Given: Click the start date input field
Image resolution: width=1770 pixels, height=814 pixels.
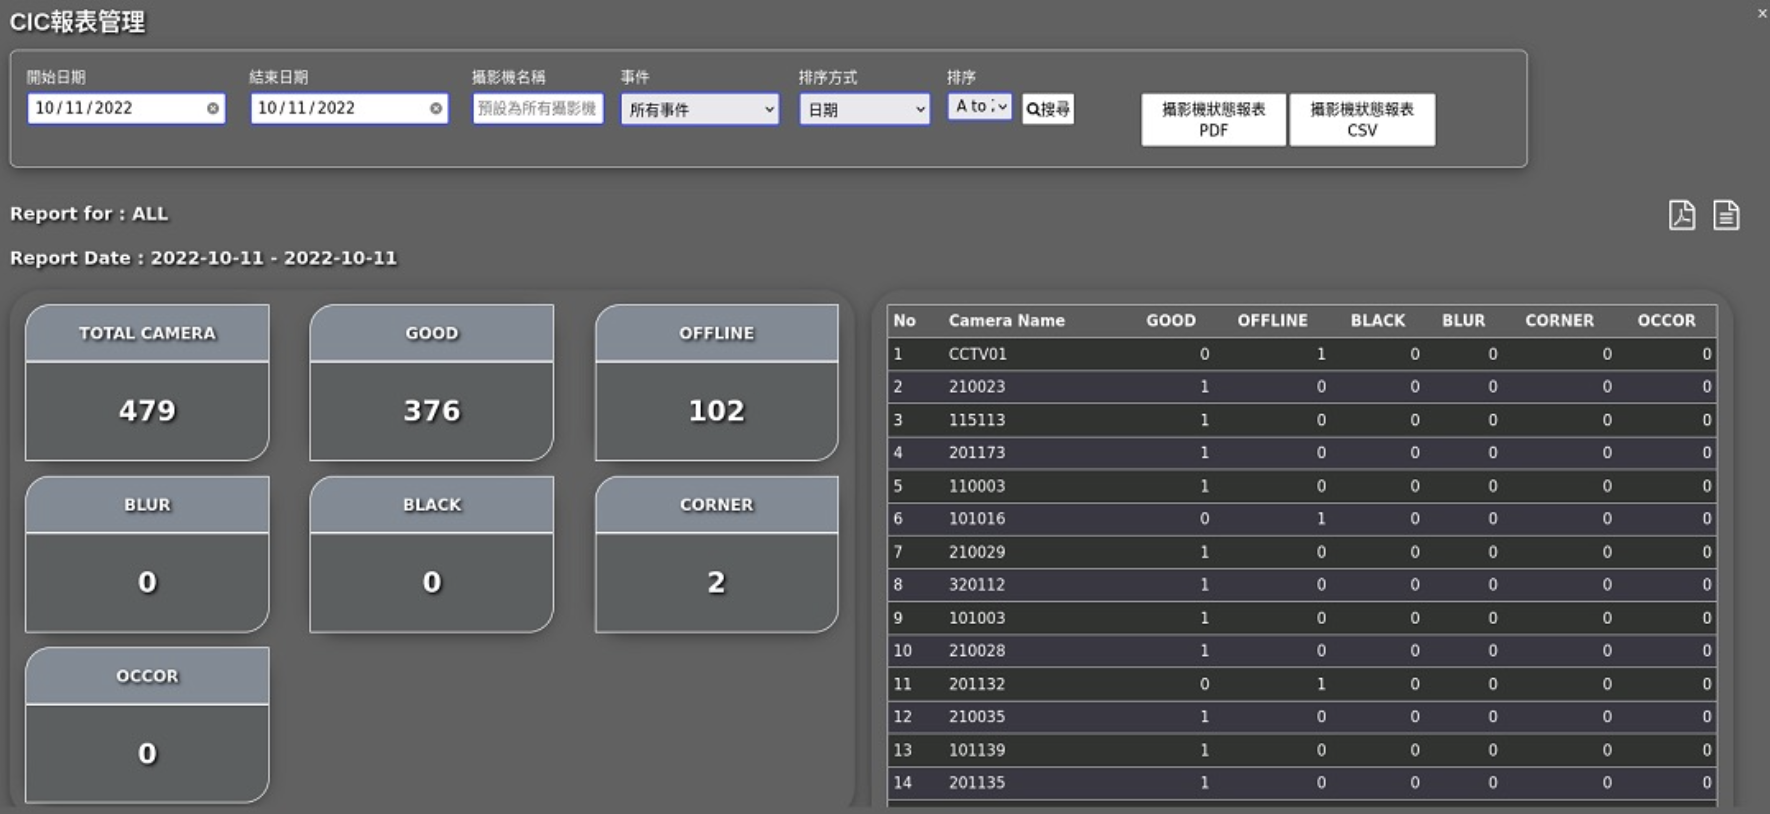Looking at the screenshot, I should click(115, 108).
